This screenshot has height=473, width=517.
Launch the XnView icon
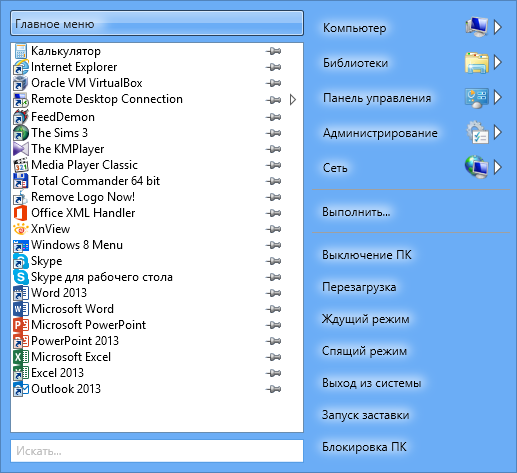[21, 229]
